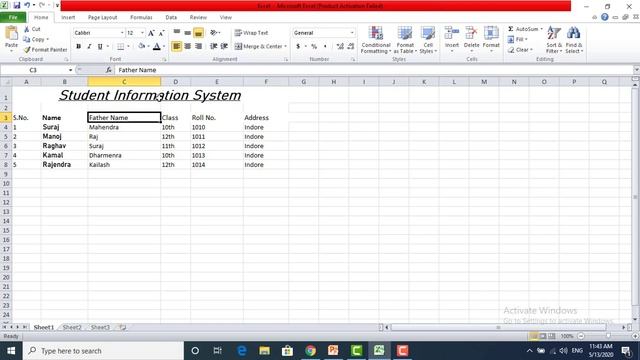Click the formula bar showing Father Name

pos(373,70)
